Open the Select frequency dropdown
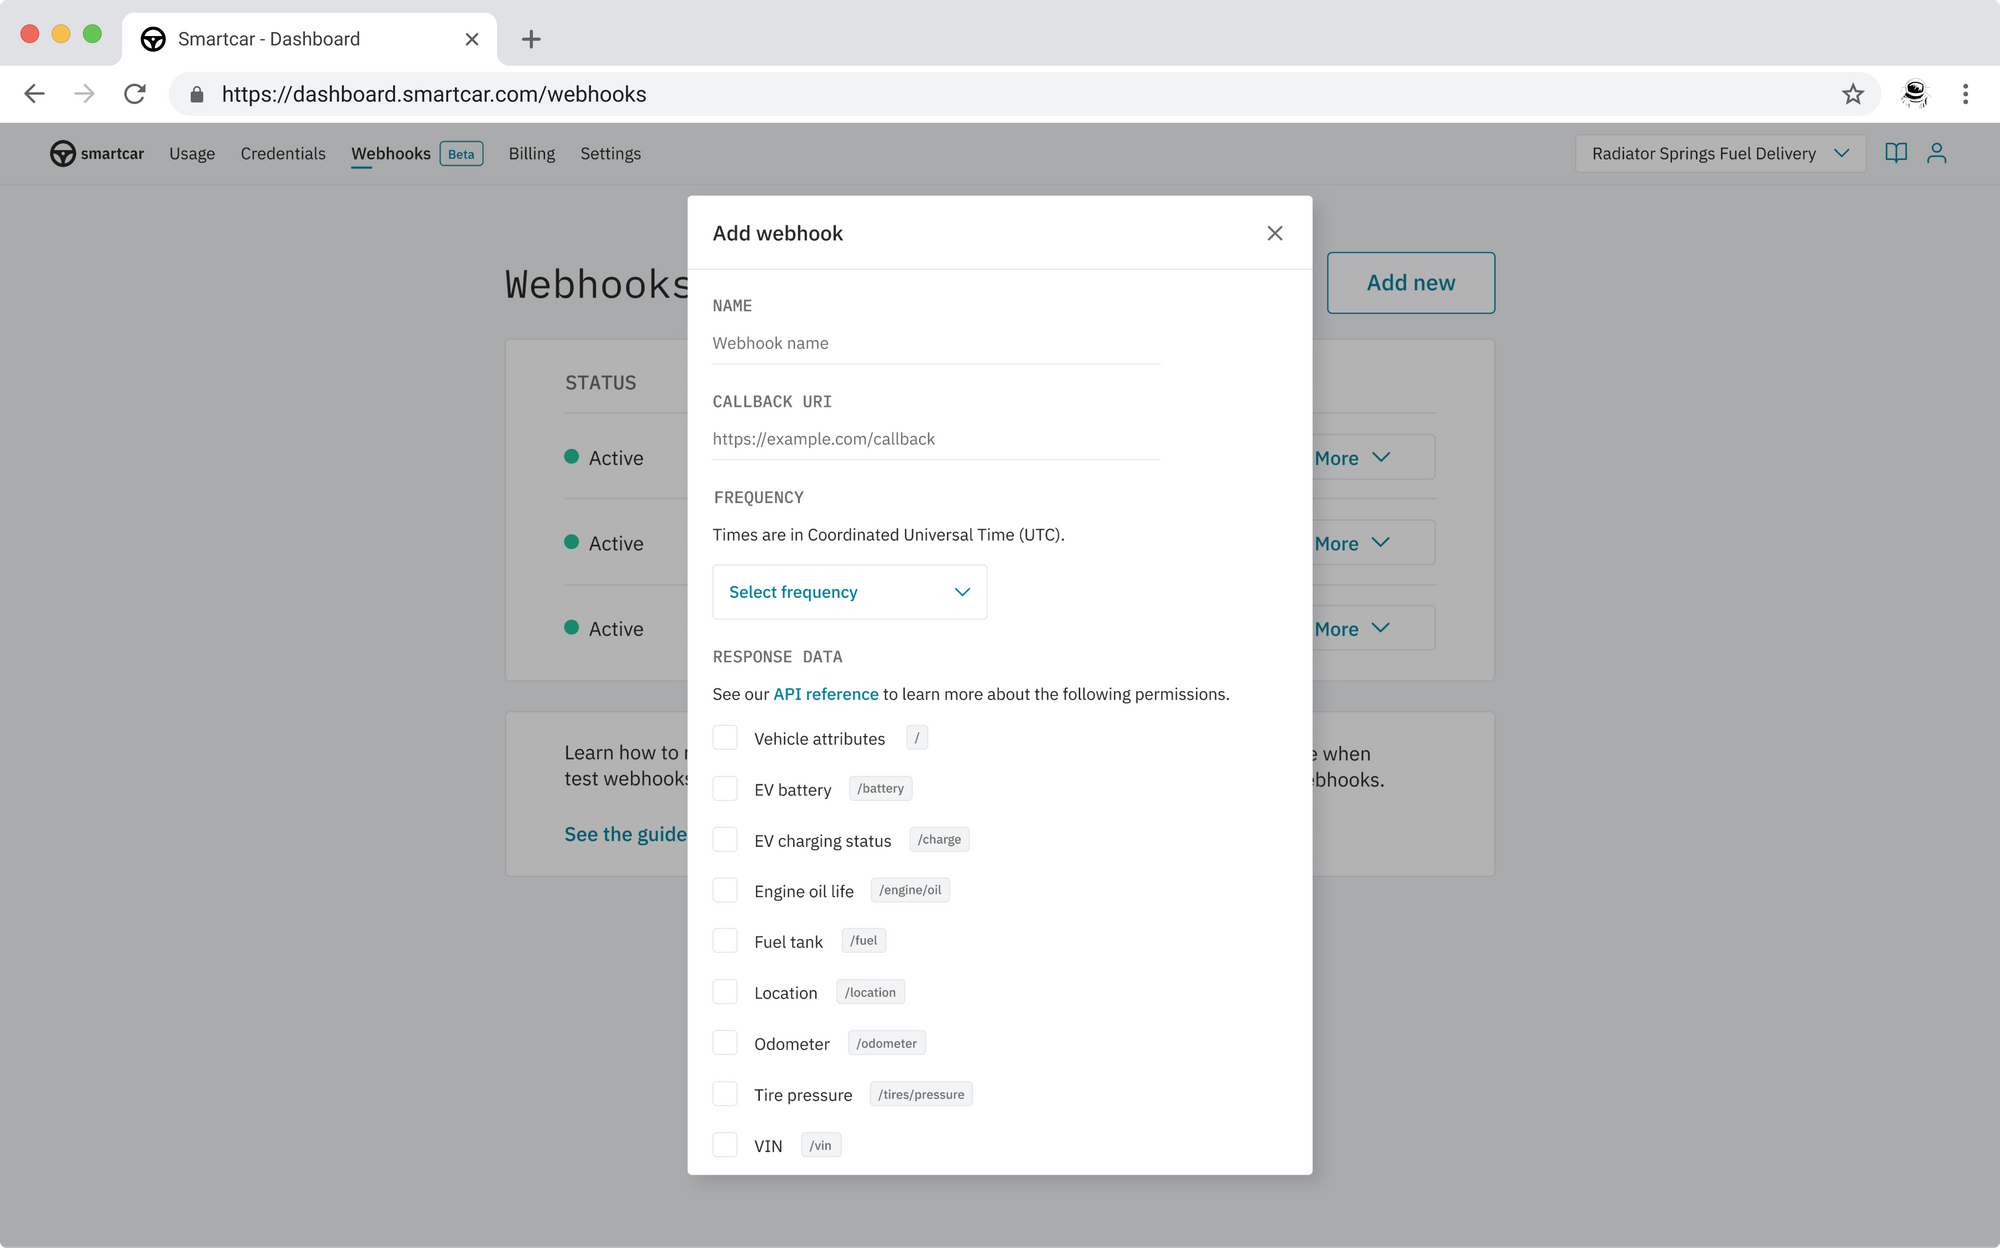2000x1248 pixels. tap(849, 591)
